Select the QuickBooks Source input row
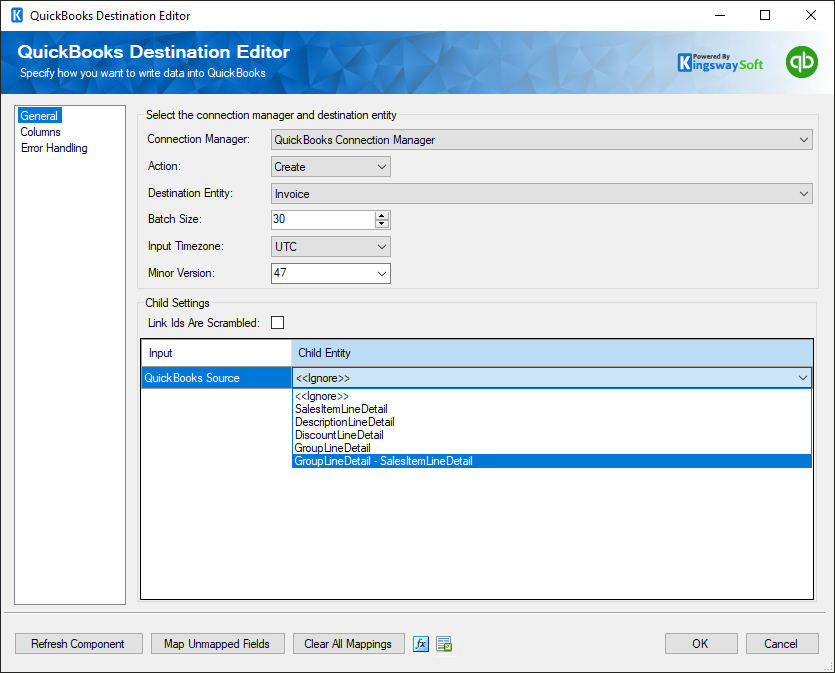 tap(216, 378)
